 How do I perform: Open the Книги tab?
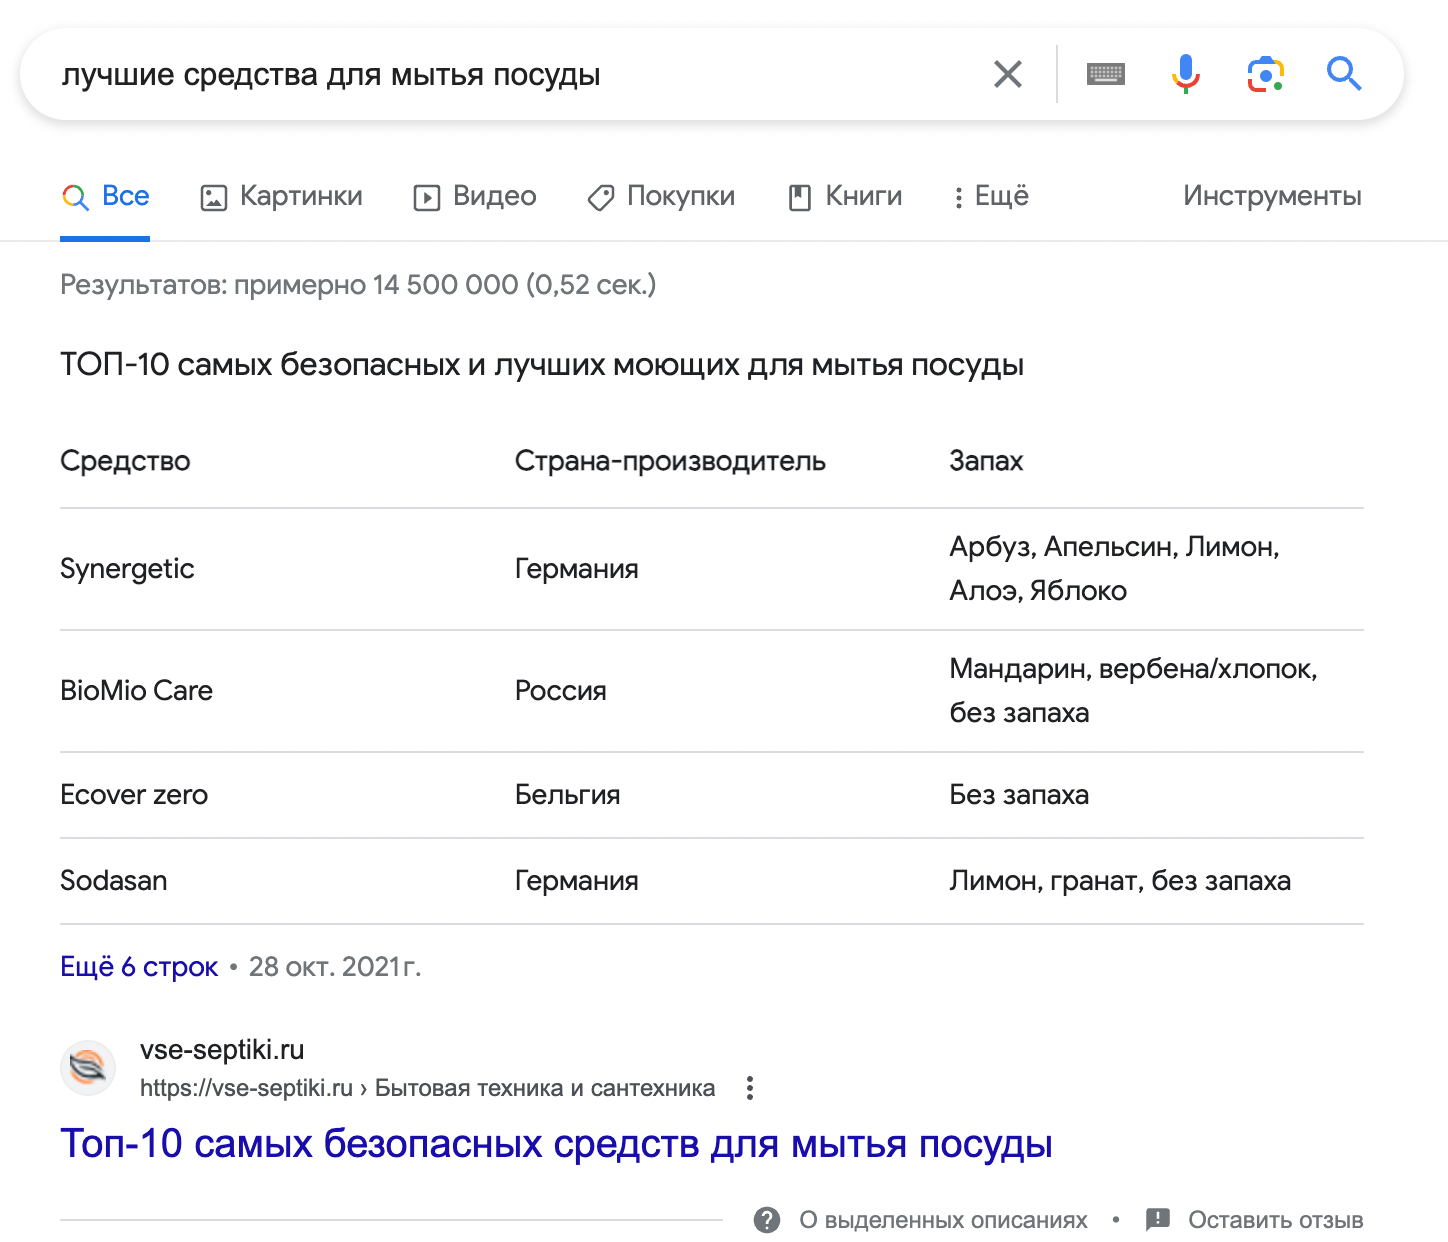coord(845,196)
